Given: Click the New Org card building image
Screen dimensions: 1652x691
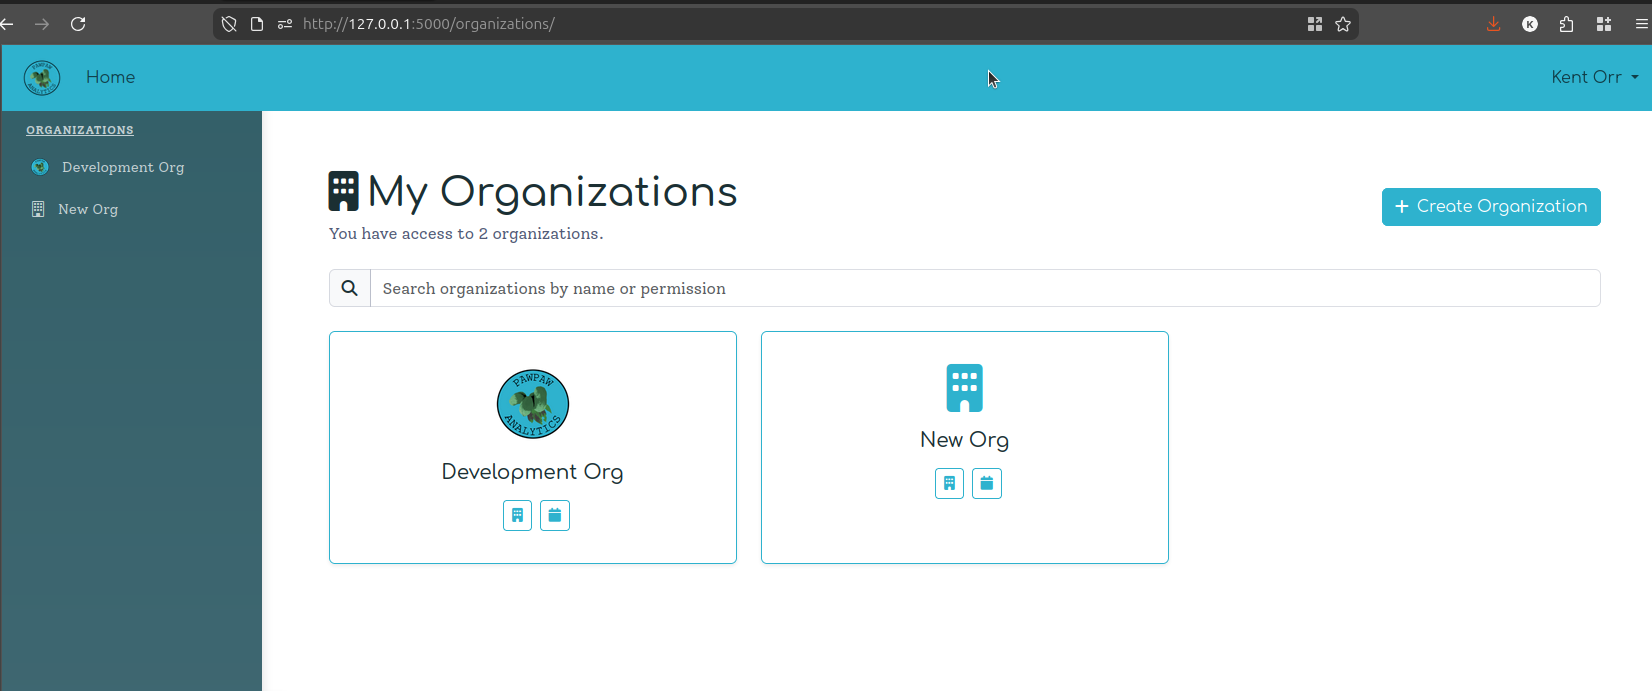Looking at the screenshot, I should 965,388.
